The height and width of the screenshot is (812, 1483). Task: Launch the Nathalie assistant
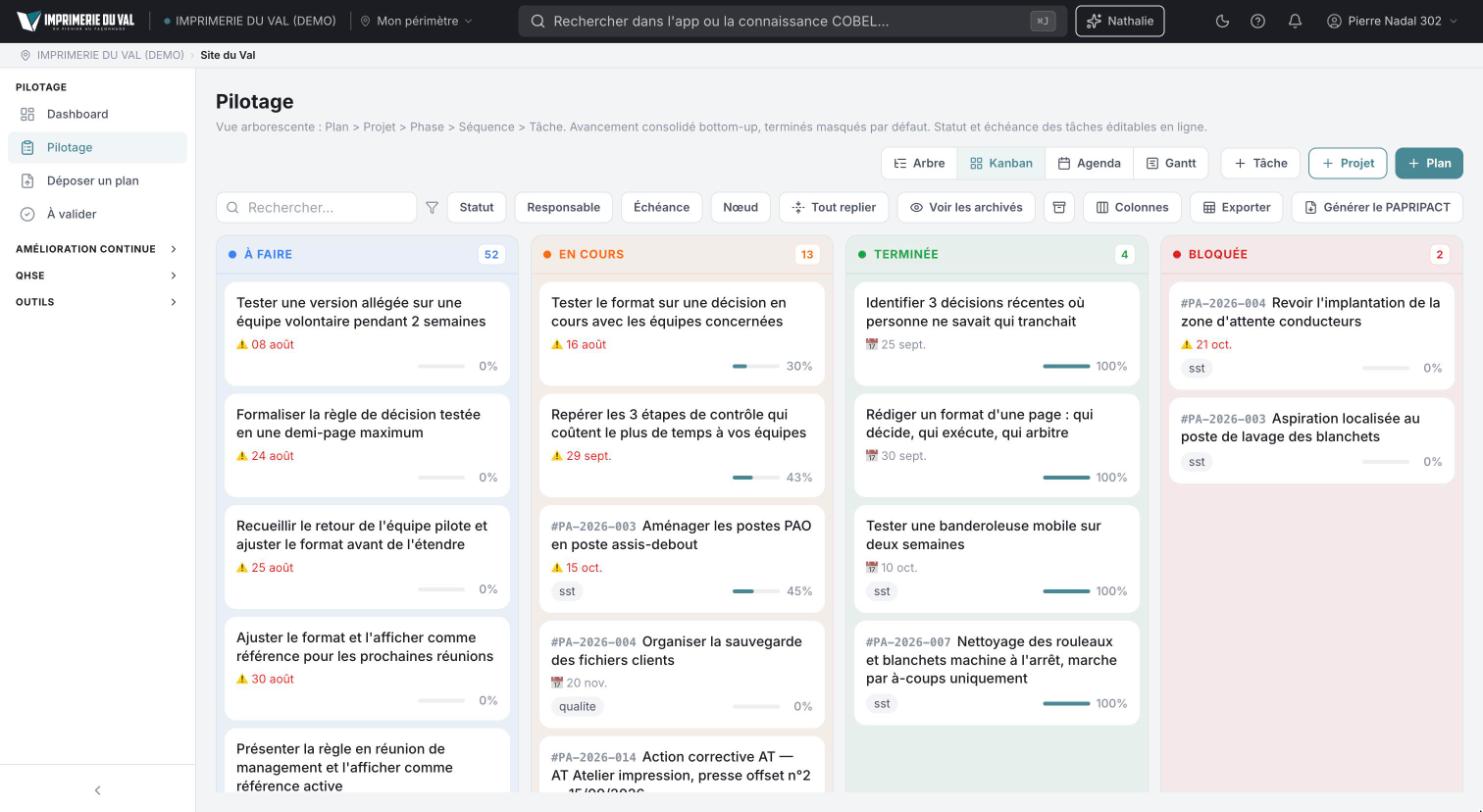pos(1120,21)
